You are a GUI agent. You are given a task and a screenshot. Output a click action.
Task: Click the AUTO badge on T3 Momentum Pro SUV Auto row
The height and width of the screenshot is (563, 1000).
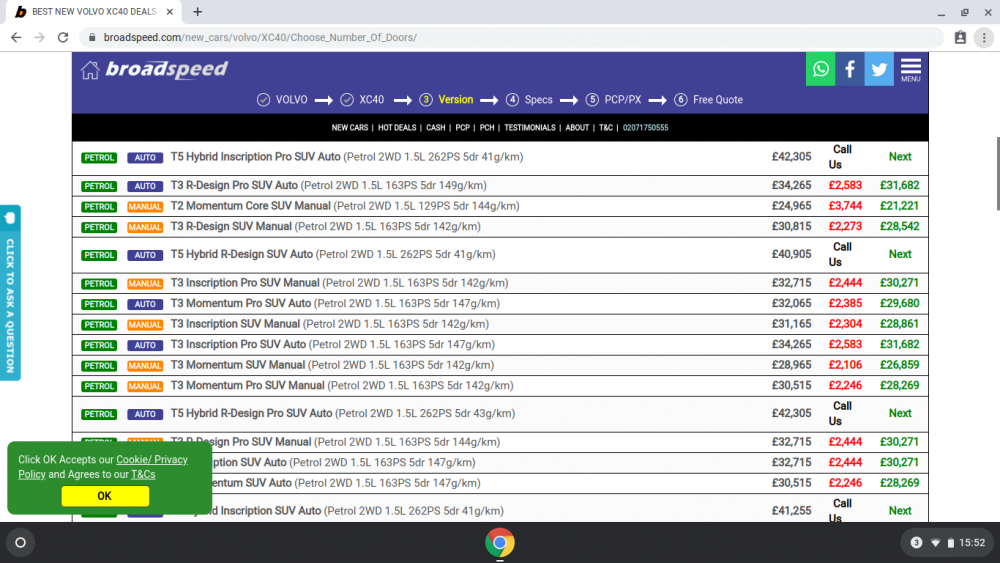point(145,304)
